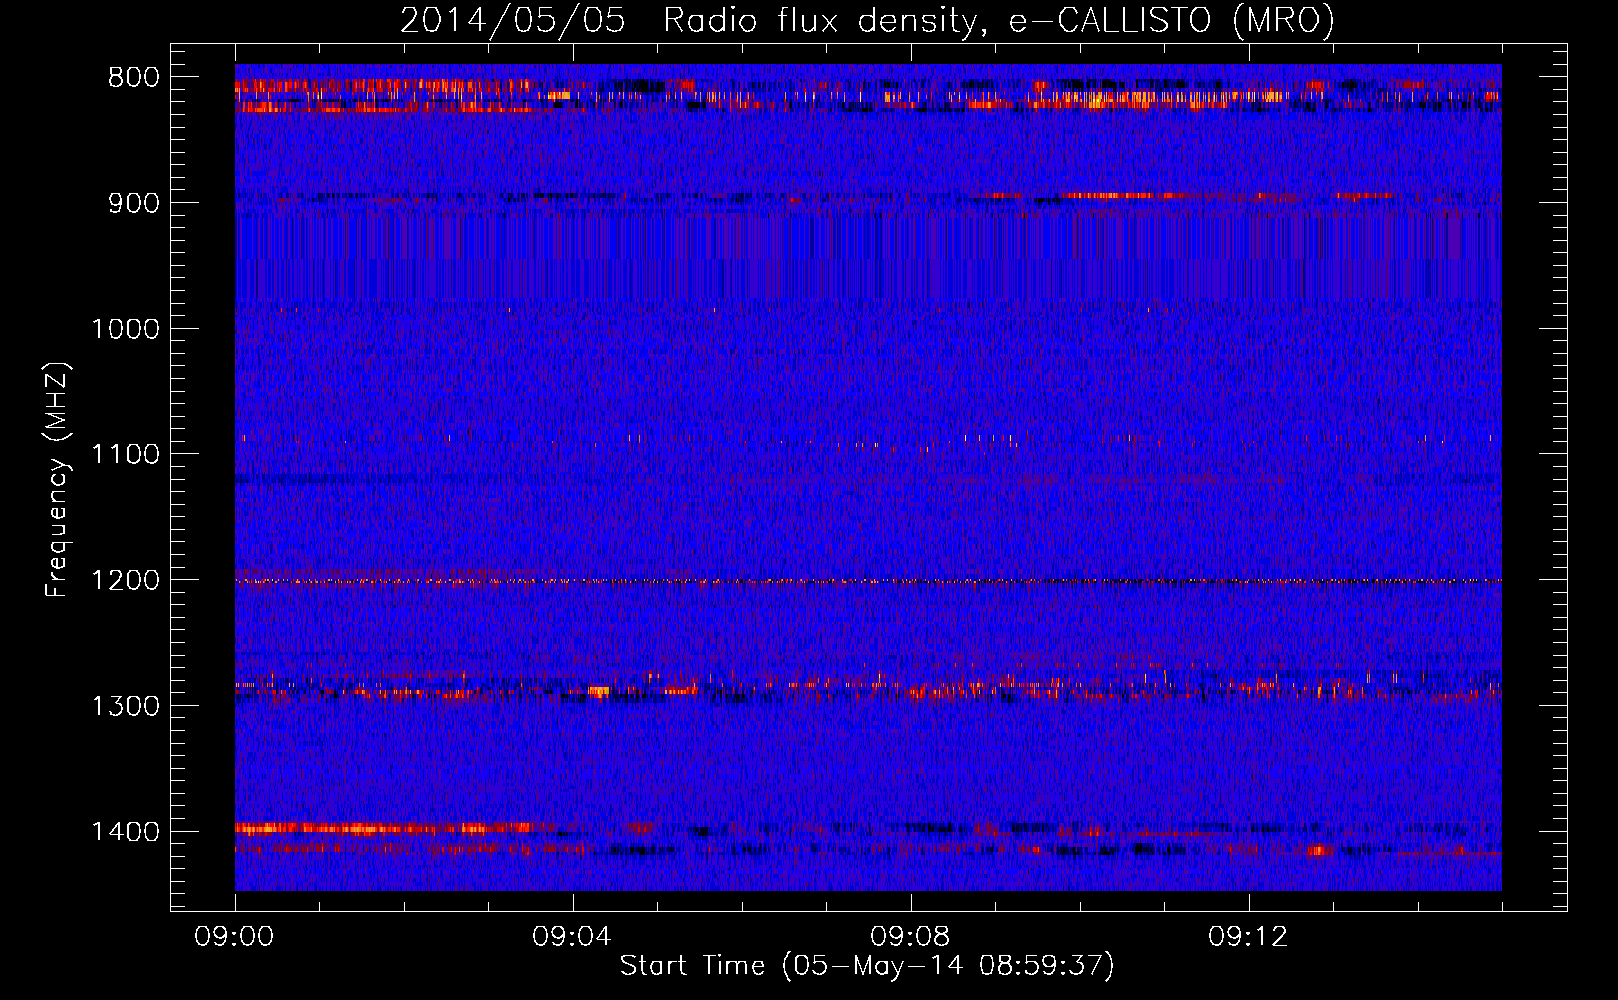
Task: Click the 09:08 time tick label
Action: [x=910, y=937]
